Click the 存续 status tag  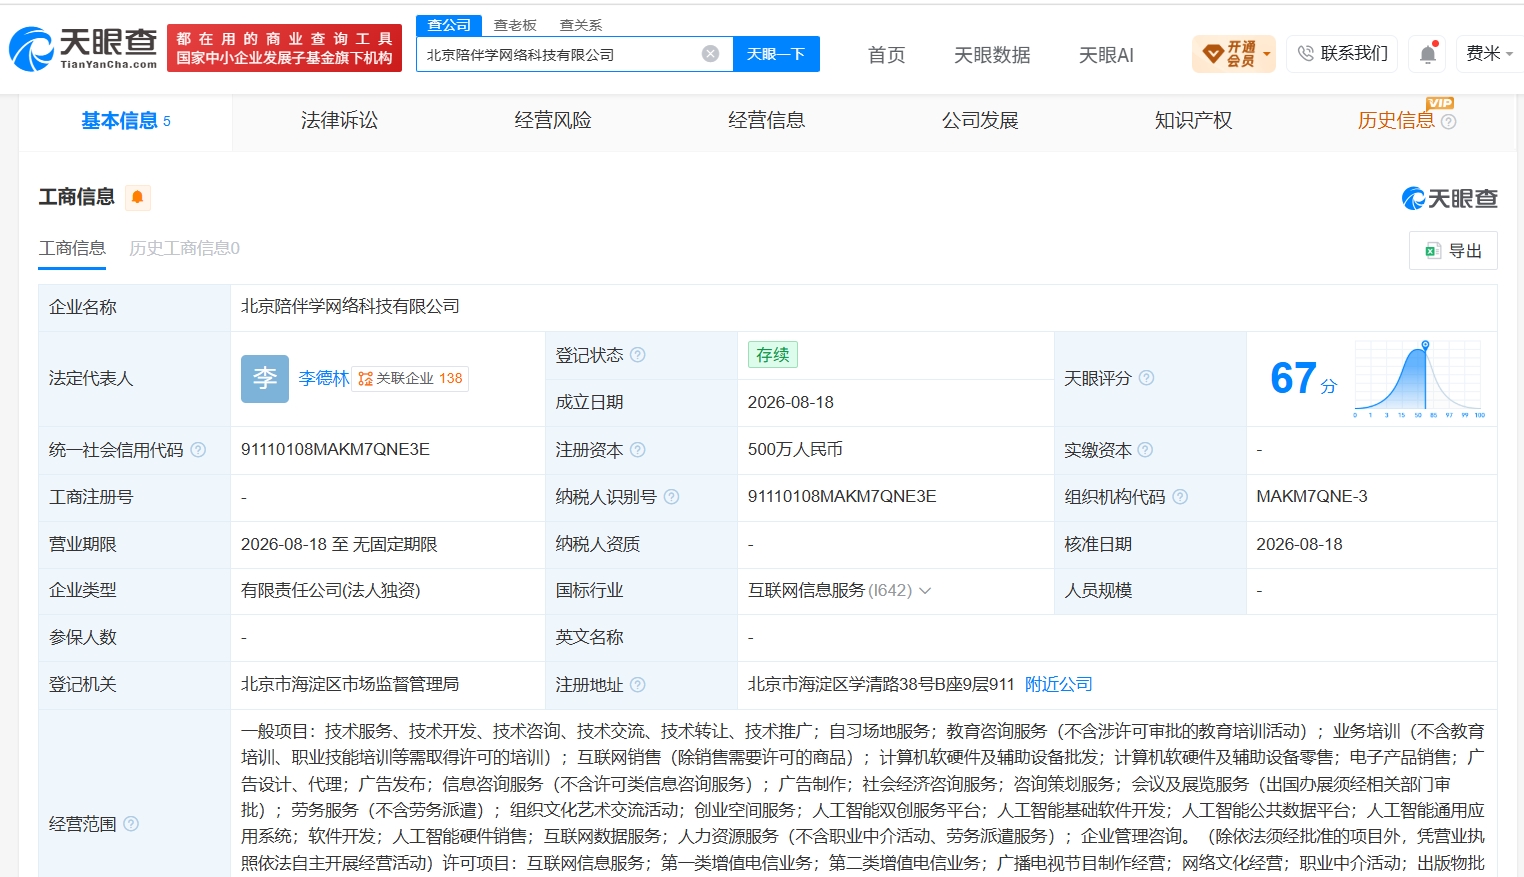772,355
